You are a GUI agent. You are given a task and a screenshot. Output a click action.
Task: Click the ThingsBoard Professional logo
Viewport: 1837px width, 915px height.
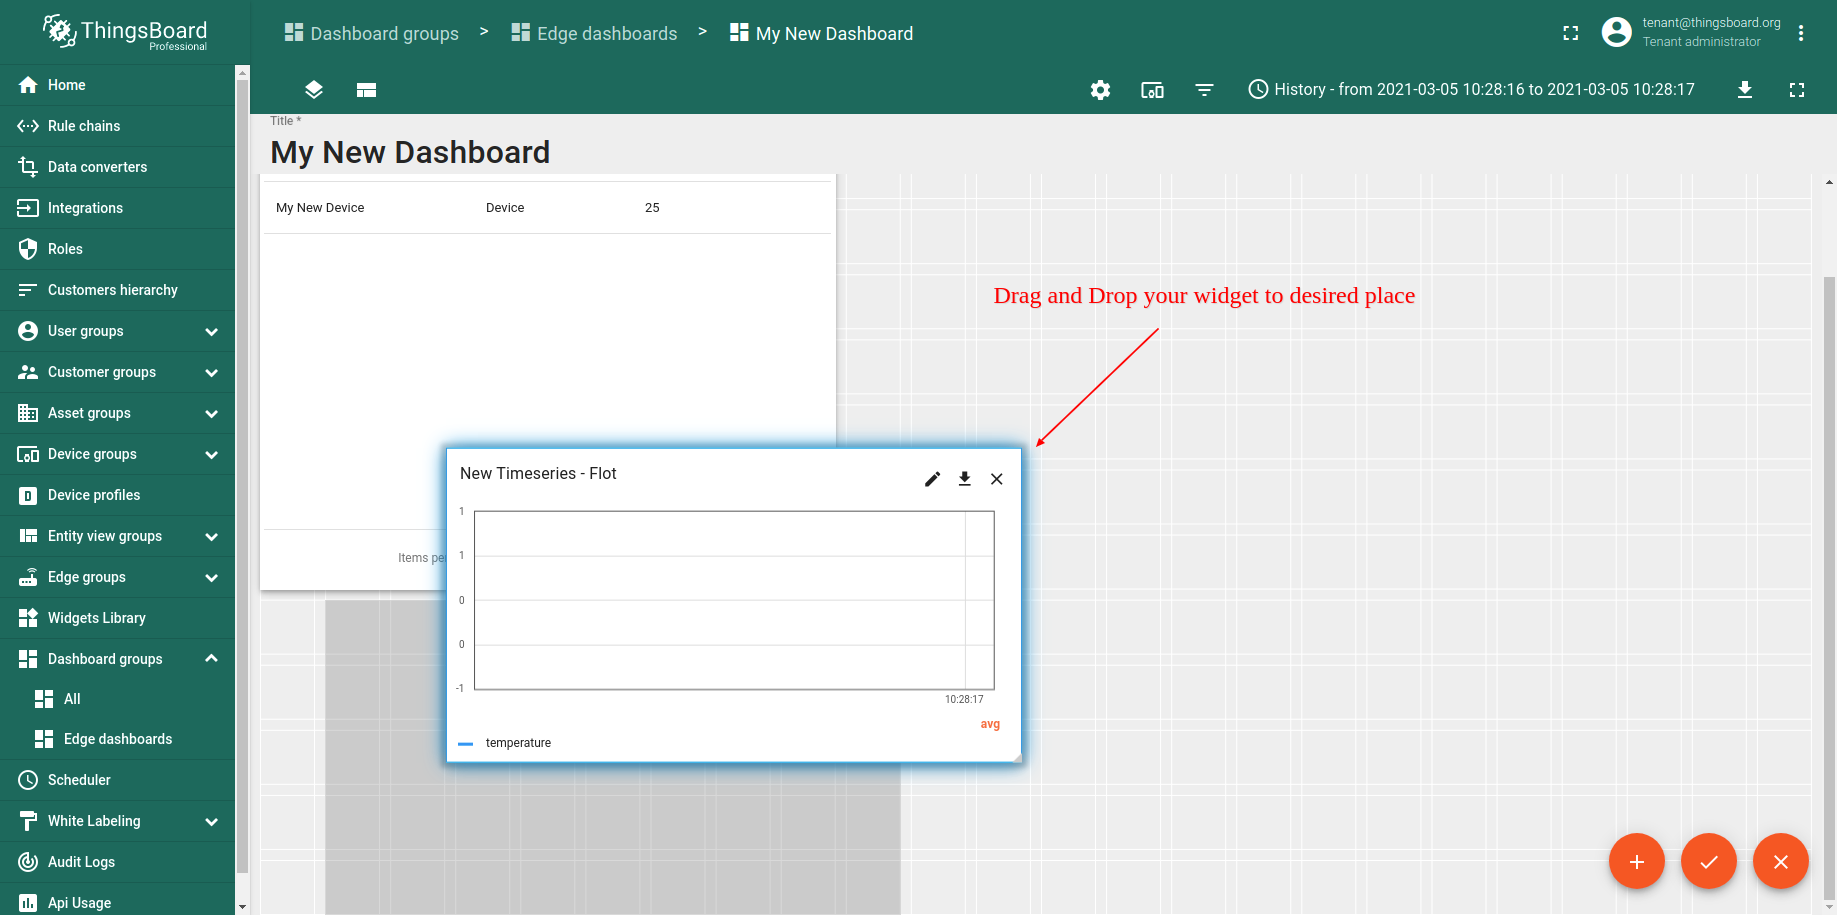point(125,33)
